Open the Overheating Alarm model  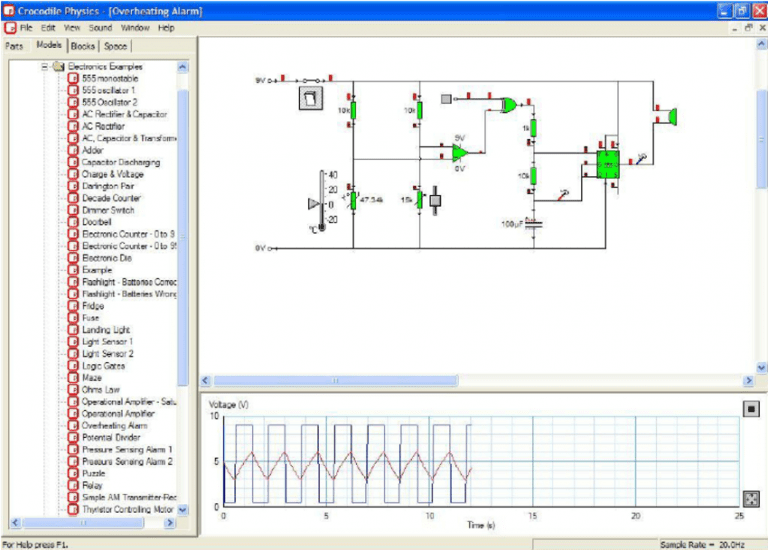click(114, 426)
